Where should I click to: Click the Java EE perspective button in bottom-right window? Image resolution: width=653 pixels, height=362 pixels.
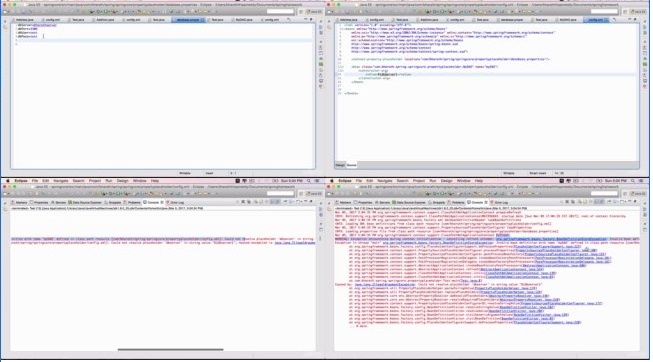(x=638, y=194)
